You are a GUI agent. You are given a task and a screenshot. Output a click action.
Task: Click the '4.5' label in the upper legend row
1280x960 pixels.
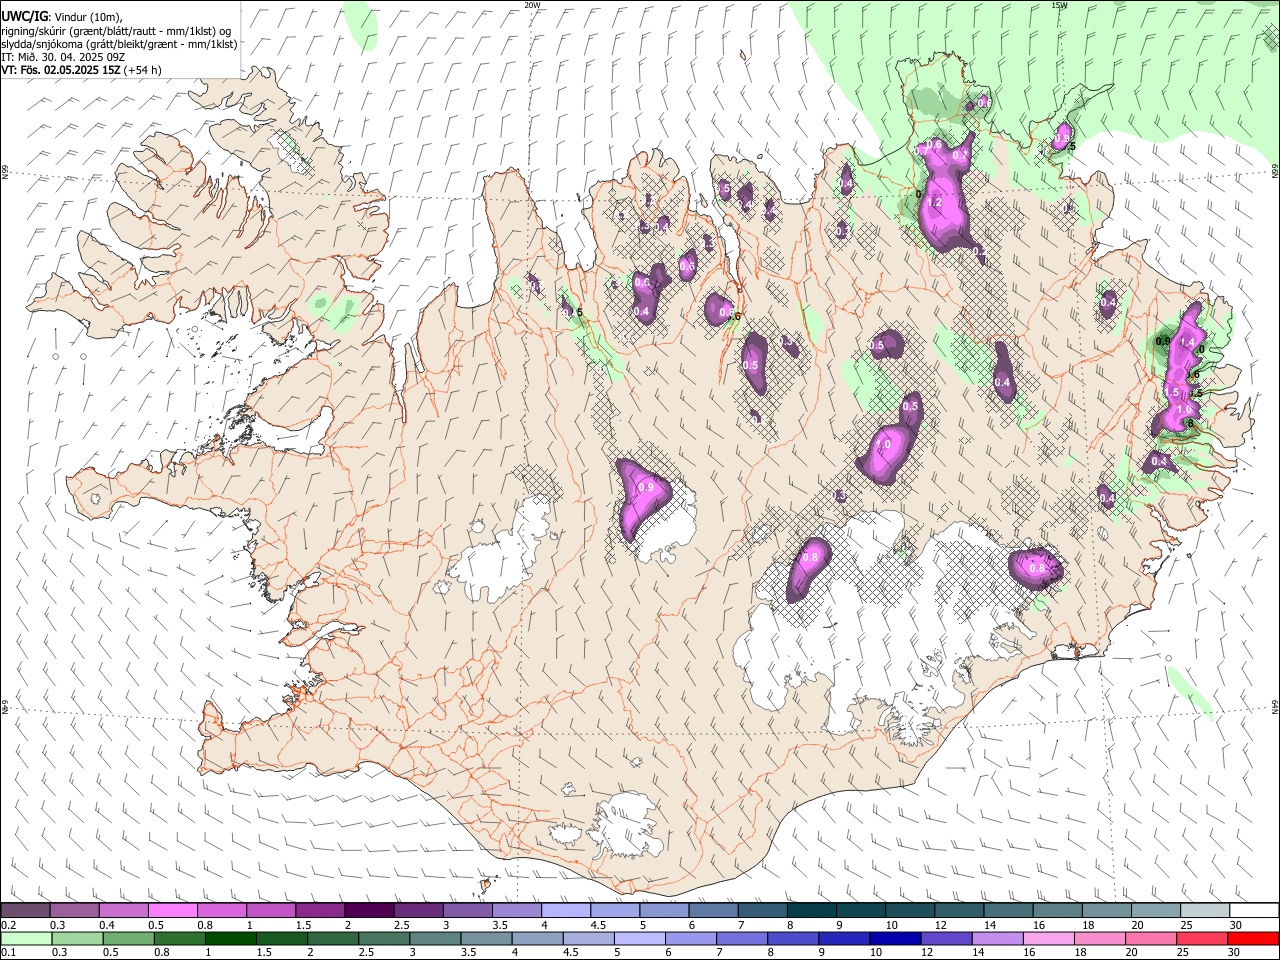pyautogui.click(x=598, y=925)
